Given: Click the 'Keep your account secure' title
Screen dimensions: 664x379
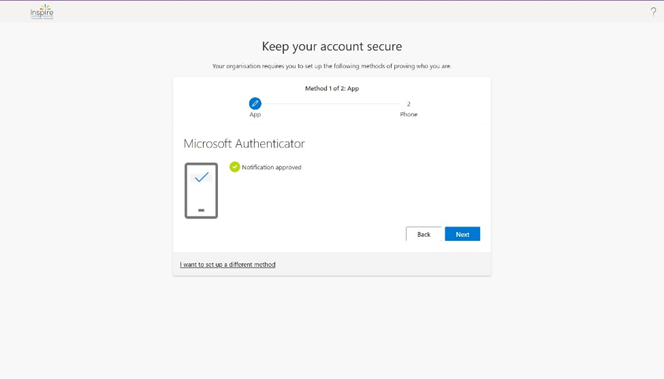Looking at the screenshot, I should pyautogui.click(x=332, y=46).
